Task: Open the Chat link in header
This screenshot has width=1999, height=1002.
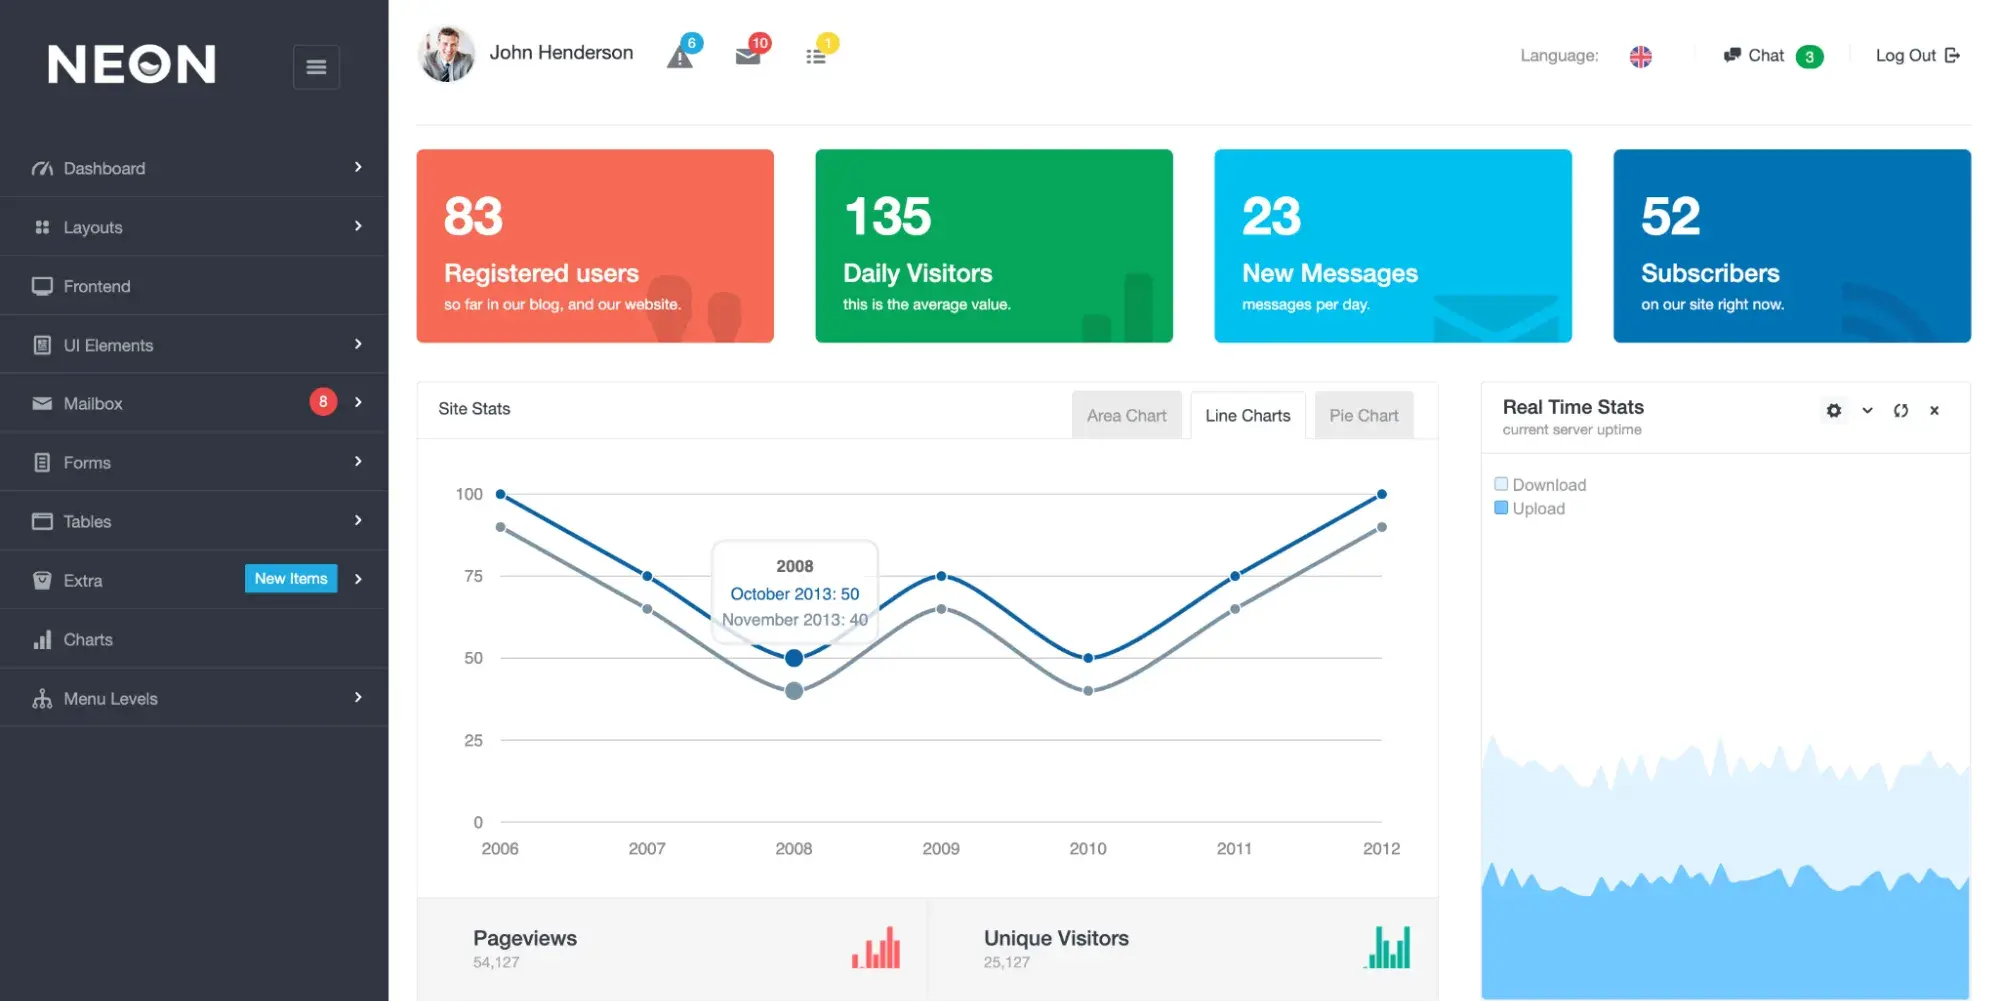Action: coord(1772,56)
